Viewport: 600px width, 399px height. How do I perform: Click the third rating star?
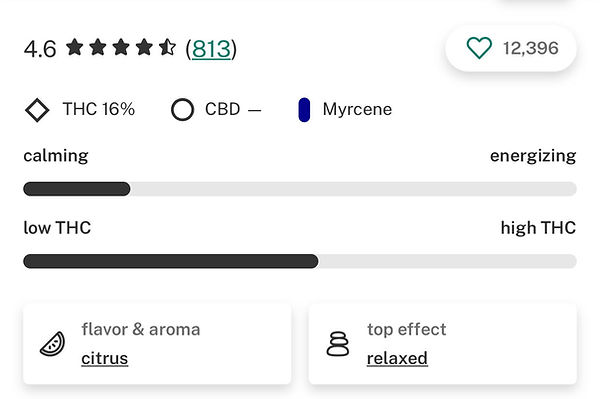coord(121,47)
